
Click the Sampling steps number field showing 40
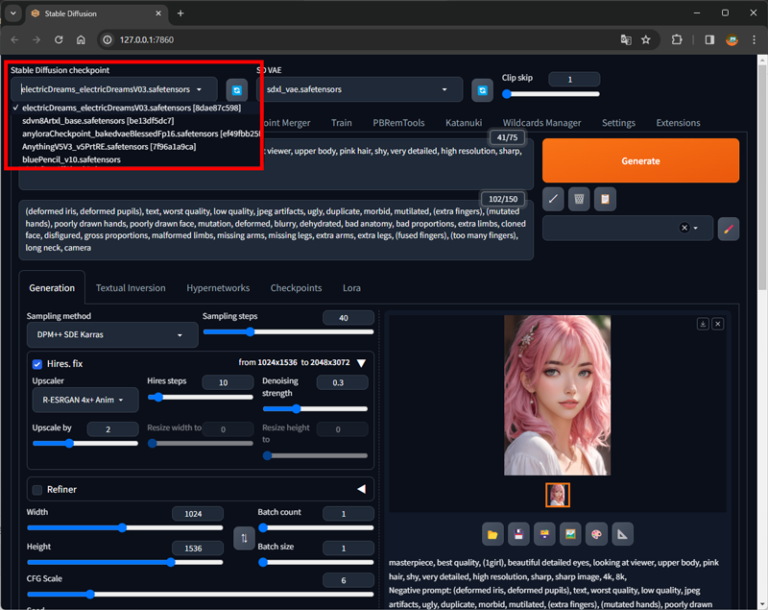tap(348, 317)
